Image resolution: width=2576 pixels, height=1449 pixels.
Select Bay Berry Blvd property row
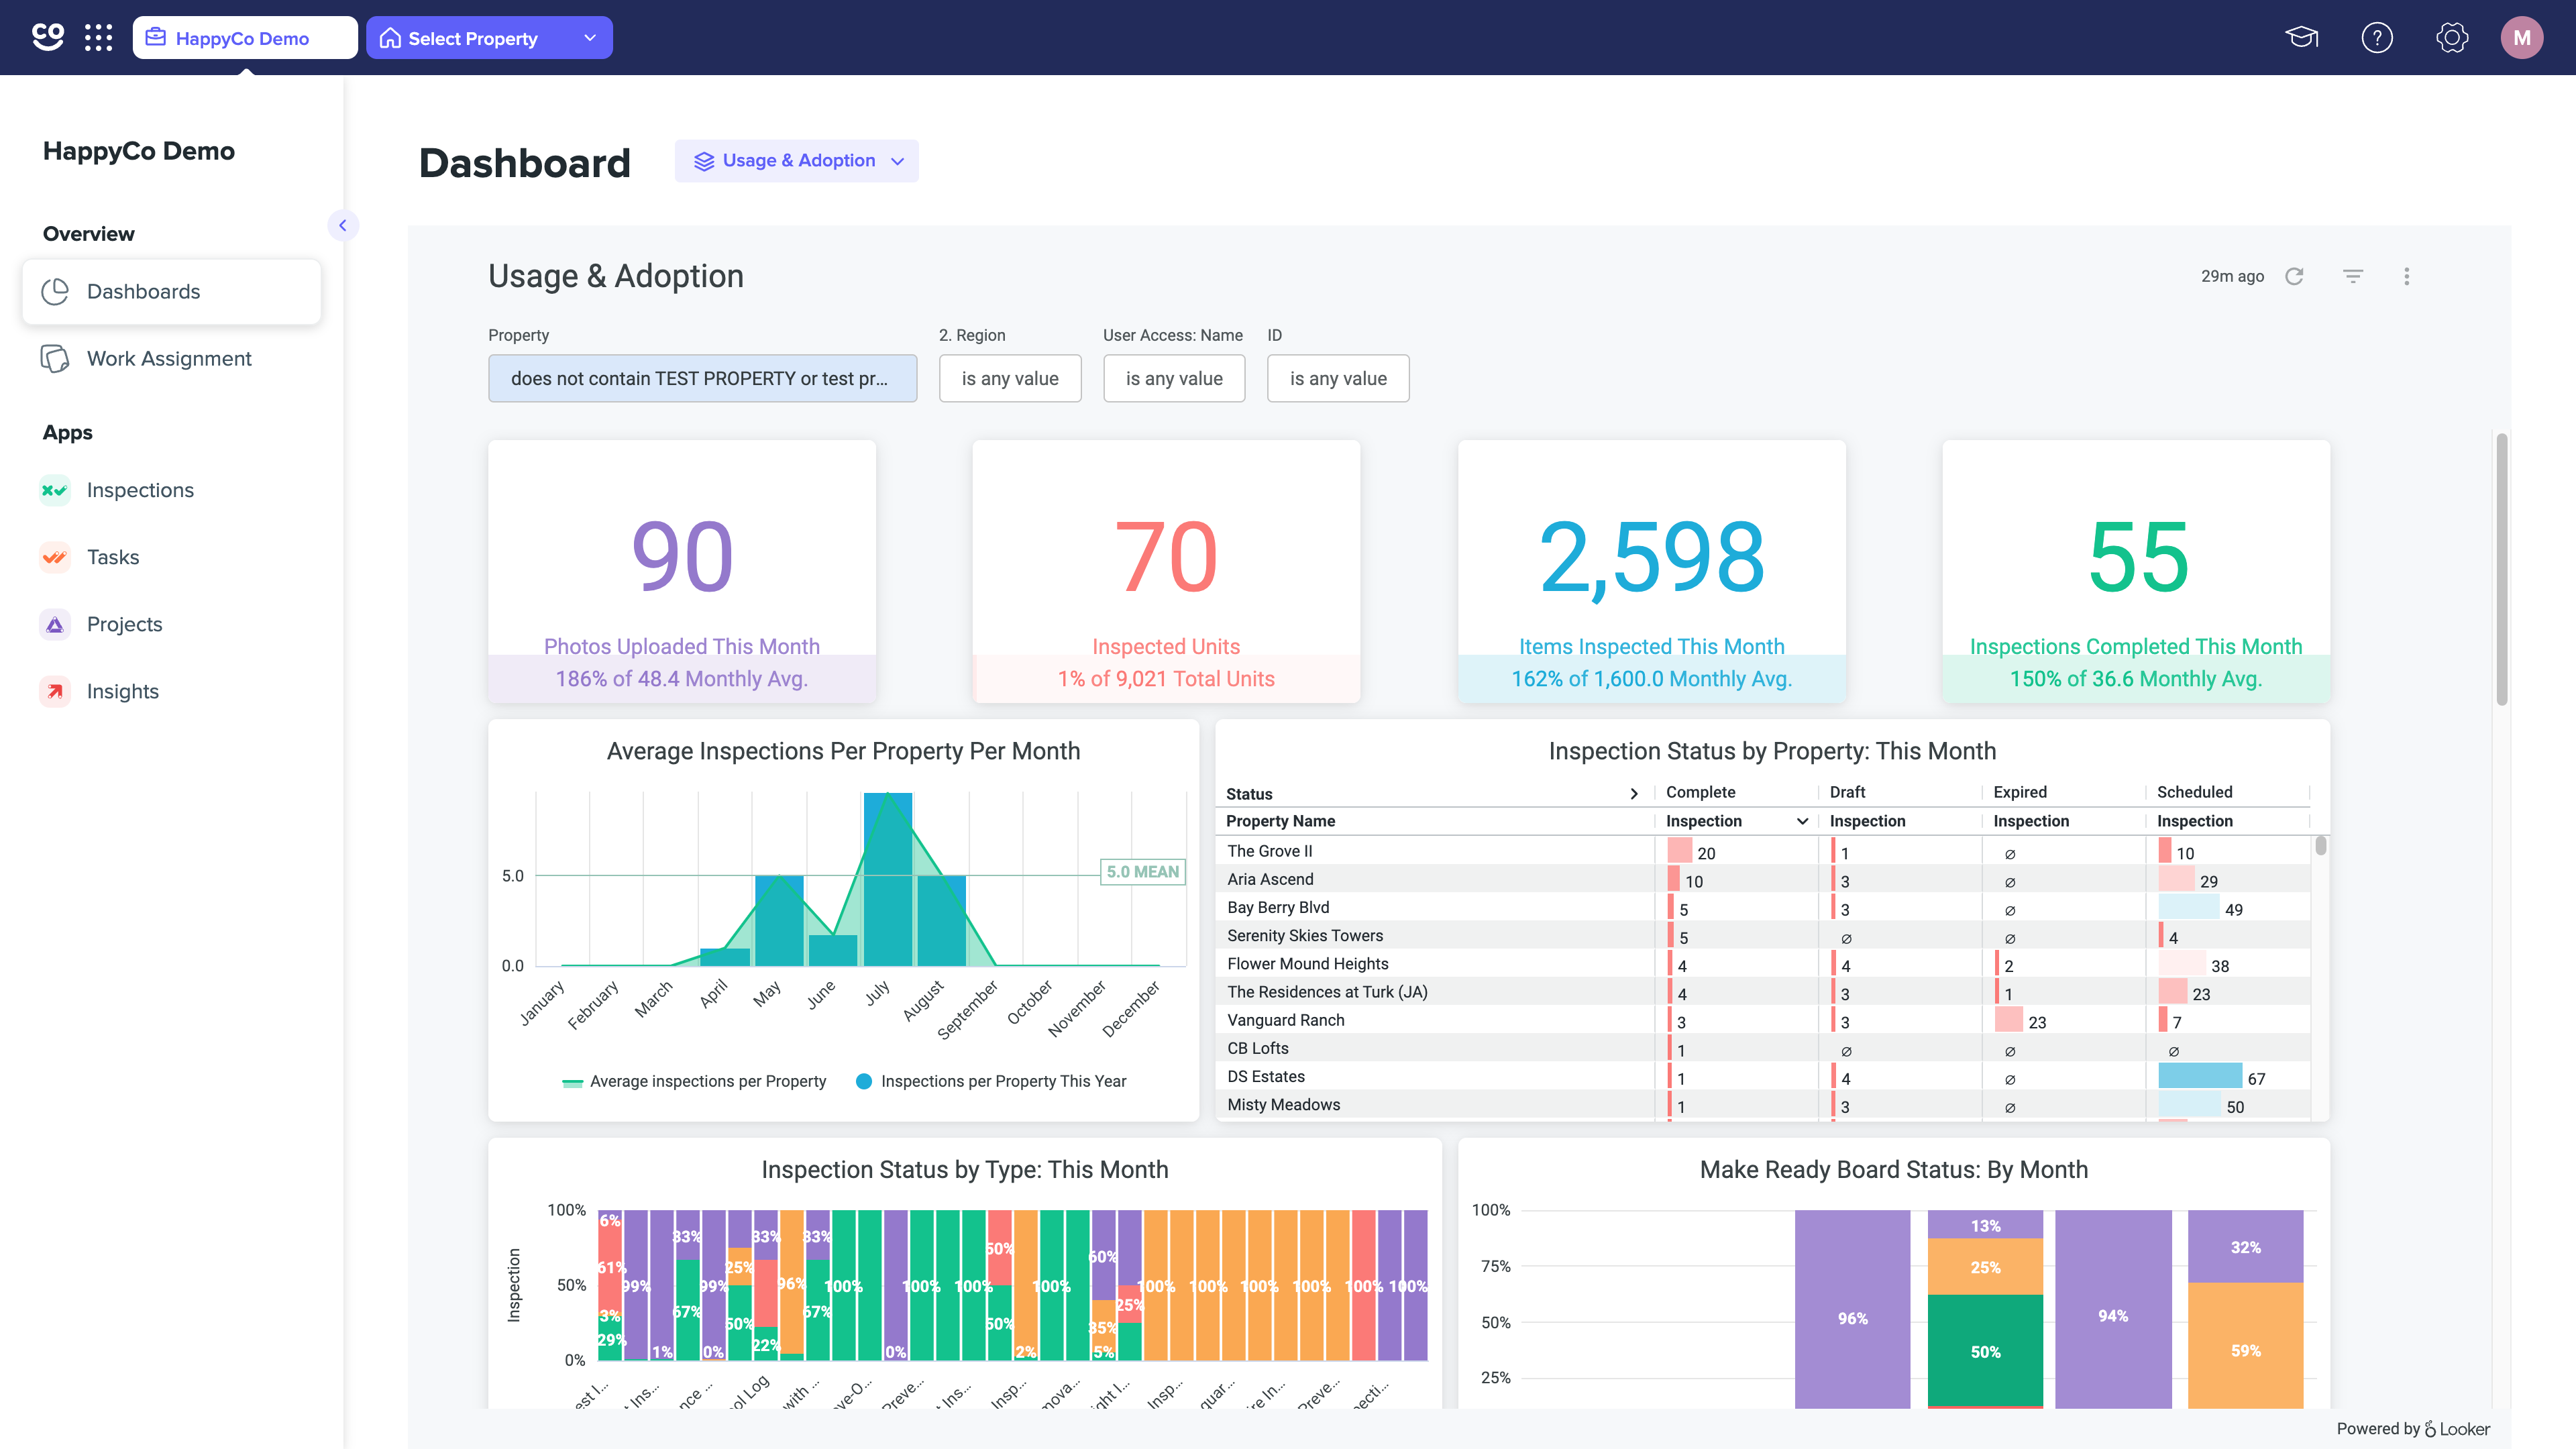click(1763, 907)
